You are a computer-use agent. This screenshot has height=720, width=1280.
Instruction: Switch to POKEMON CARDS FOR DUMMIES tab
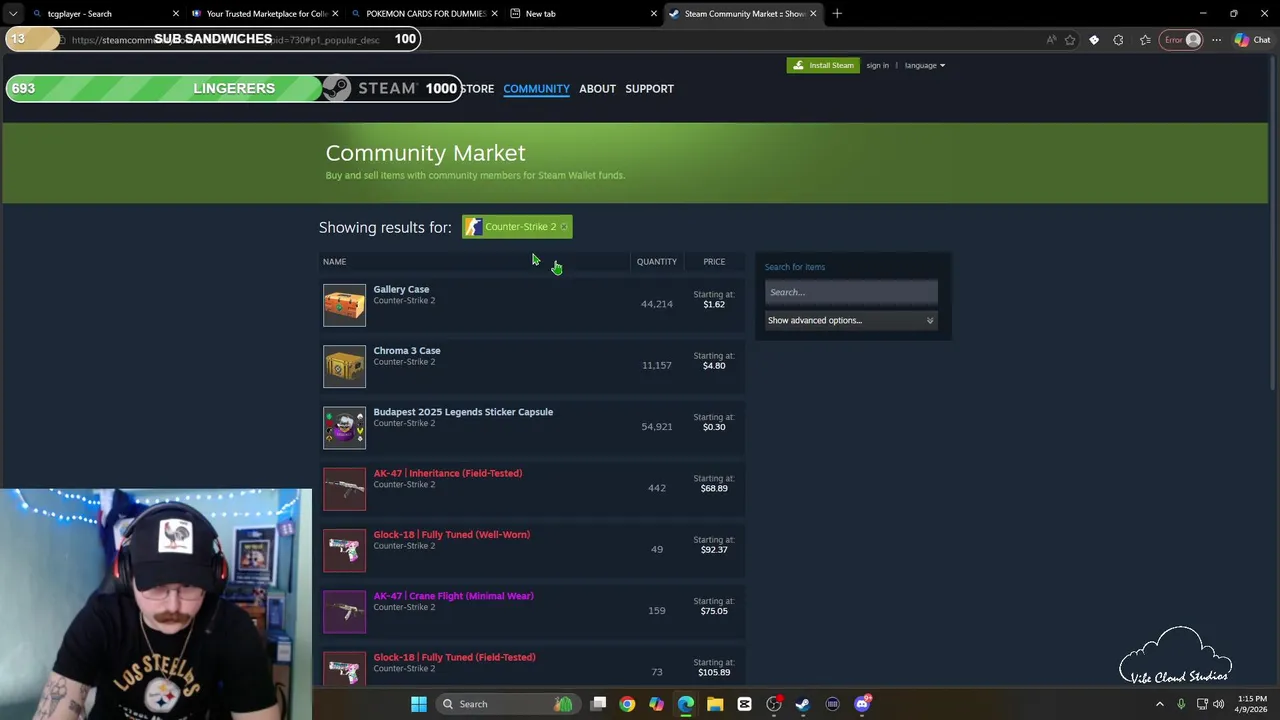(425, 14)
